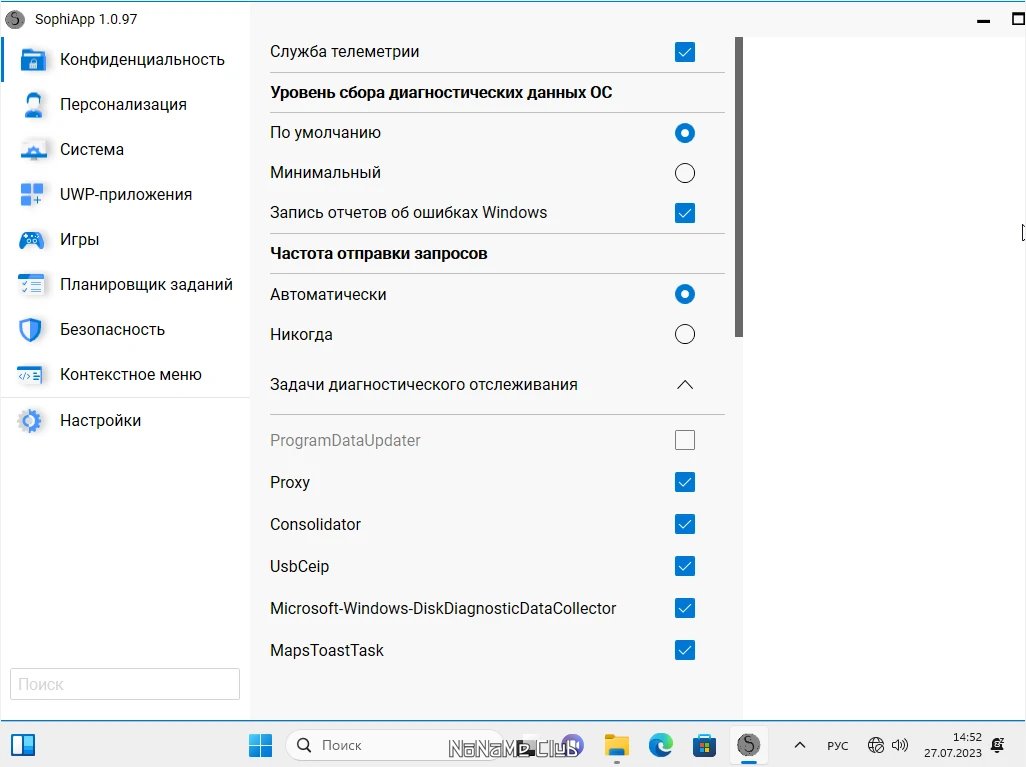Image resolution: width=1026 pixels, height=767 pixels.
Task: Click the Настройки gear icon
Action: [30, 421]
